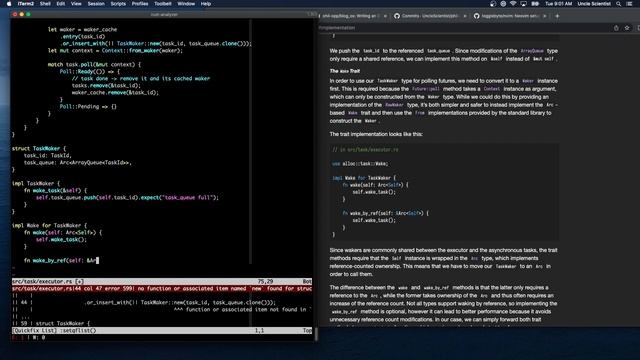The width and height of the screenshot is (640, 360).
Task: Click 'The Wake Trait' heading in article
Action: tap(345, 71)
